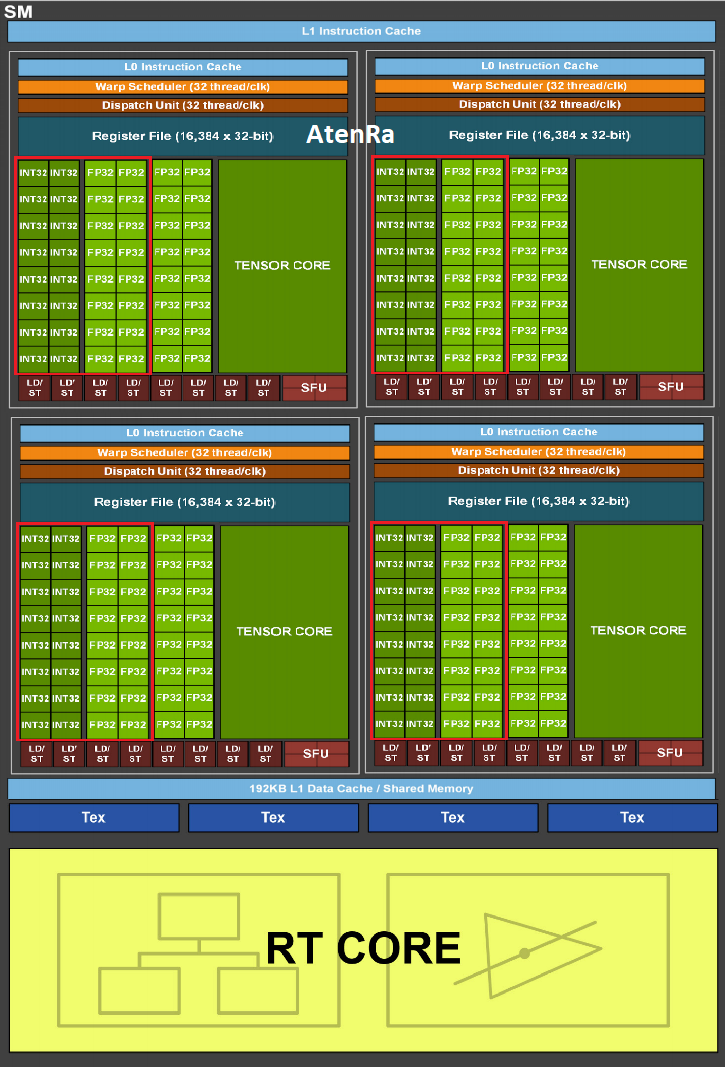Screen dimensions: 725x1067
Task: Click the top-right TENSOR CORE block
Action: click(x=639, y=265)
